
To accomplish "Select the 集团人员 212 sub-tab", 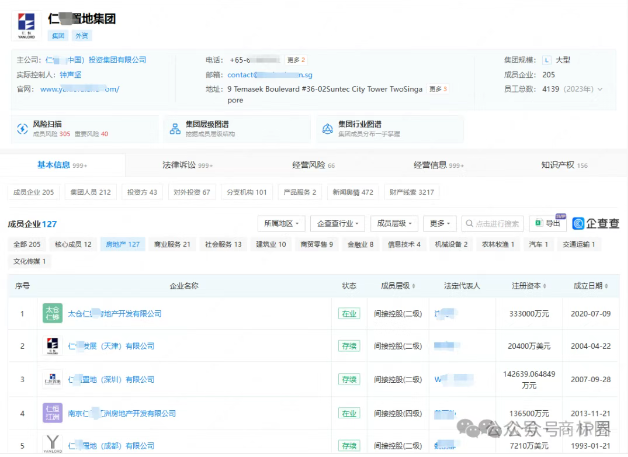I will click(90, 191).
